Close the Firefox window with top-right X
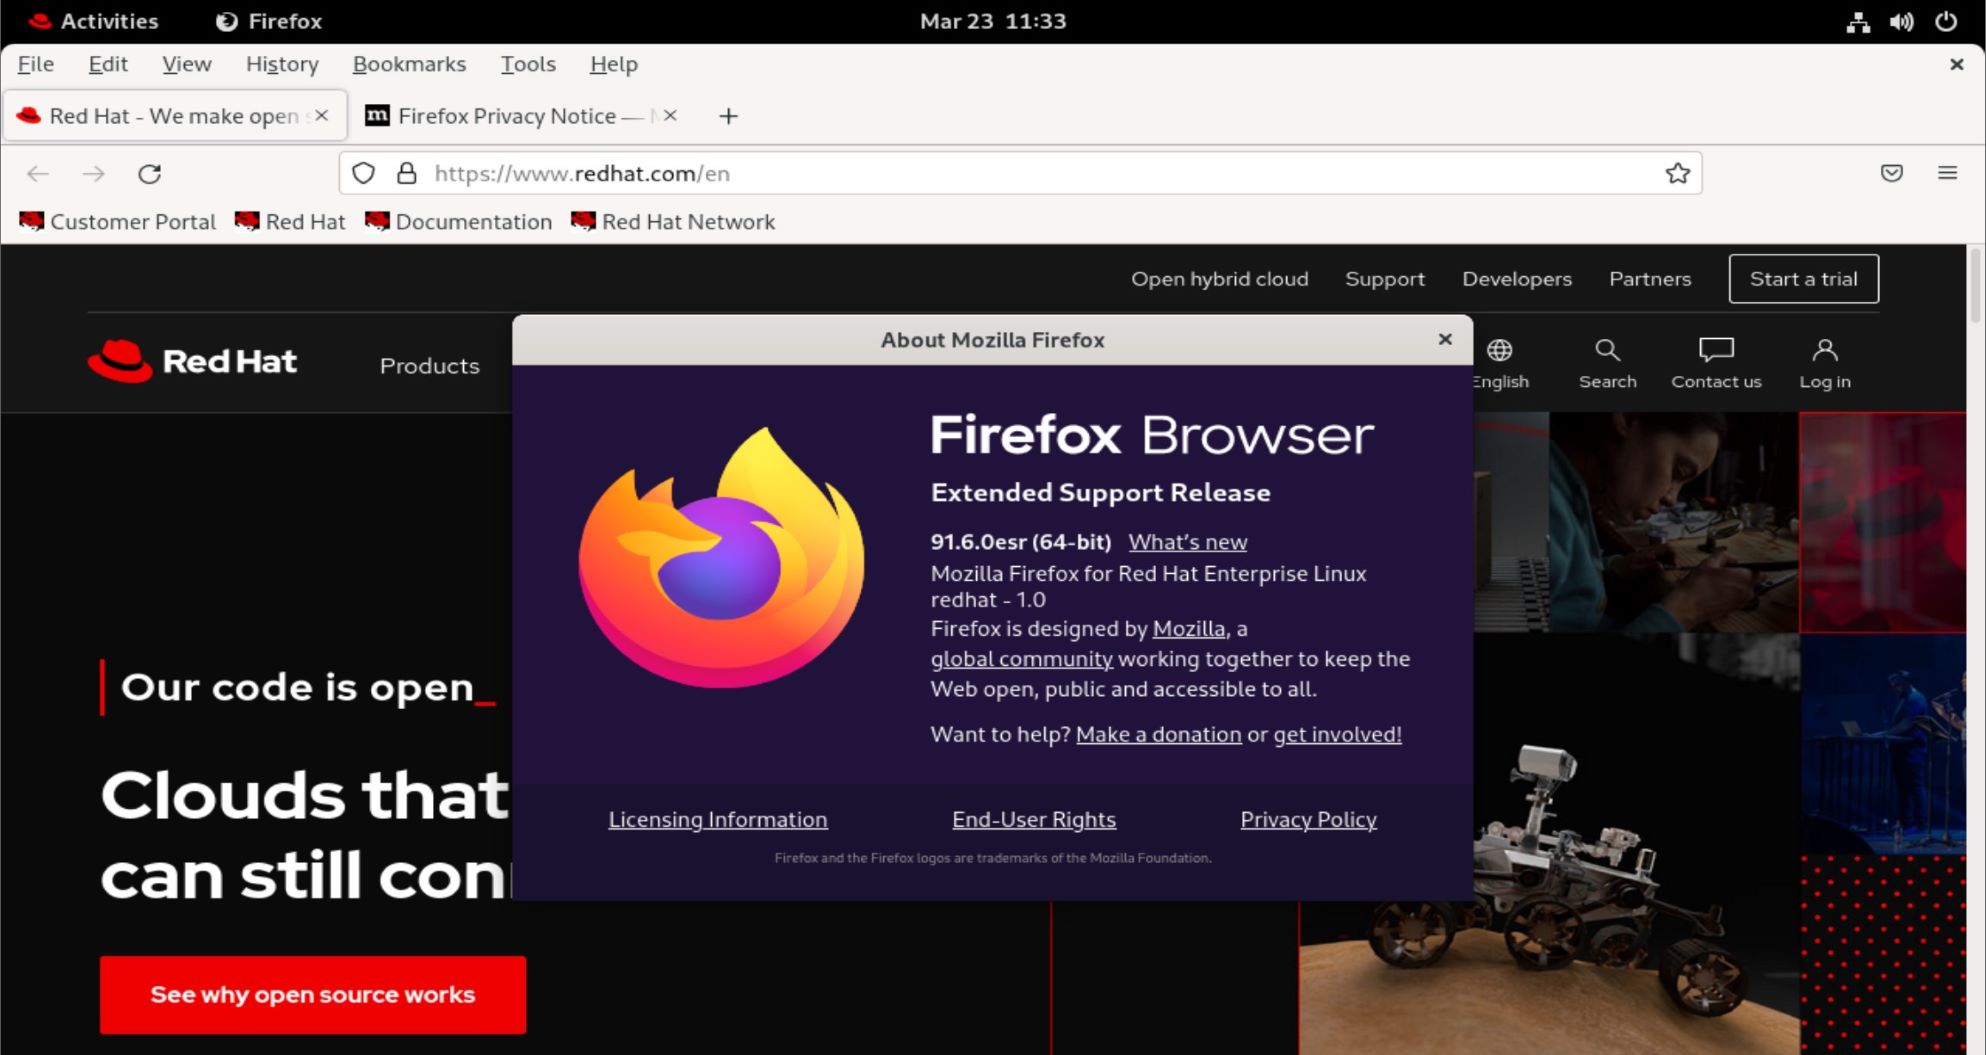The height and width of the screenshot is (1055, 1986). (1957, 64)
